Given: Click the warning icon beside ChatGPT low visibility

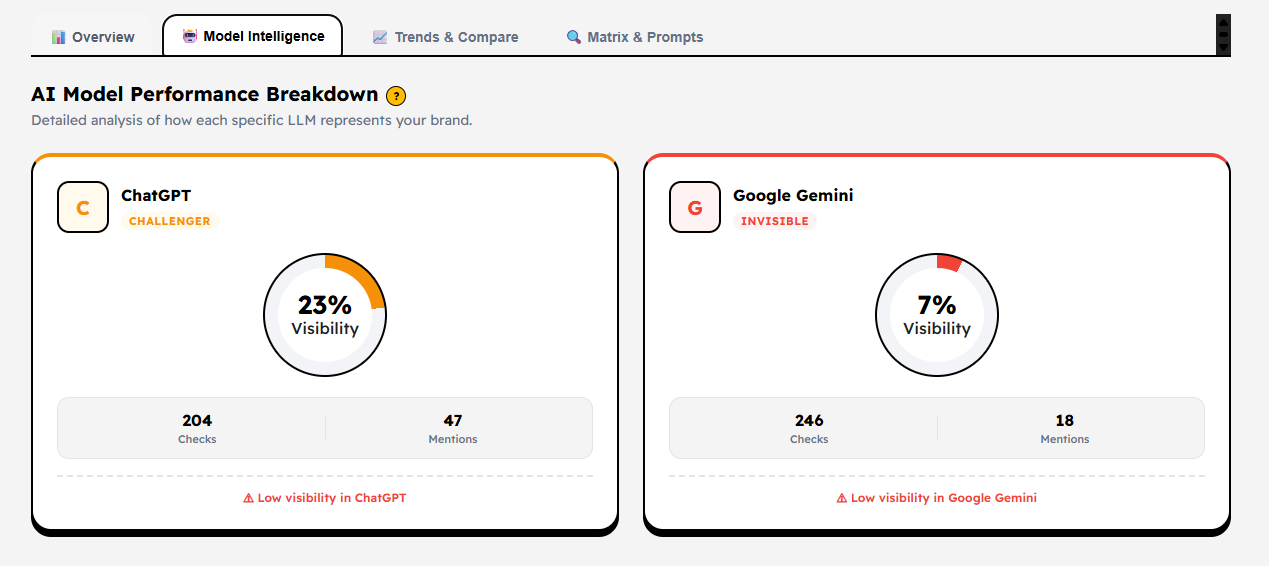Looking at the screenshot, I should point(249,498).
